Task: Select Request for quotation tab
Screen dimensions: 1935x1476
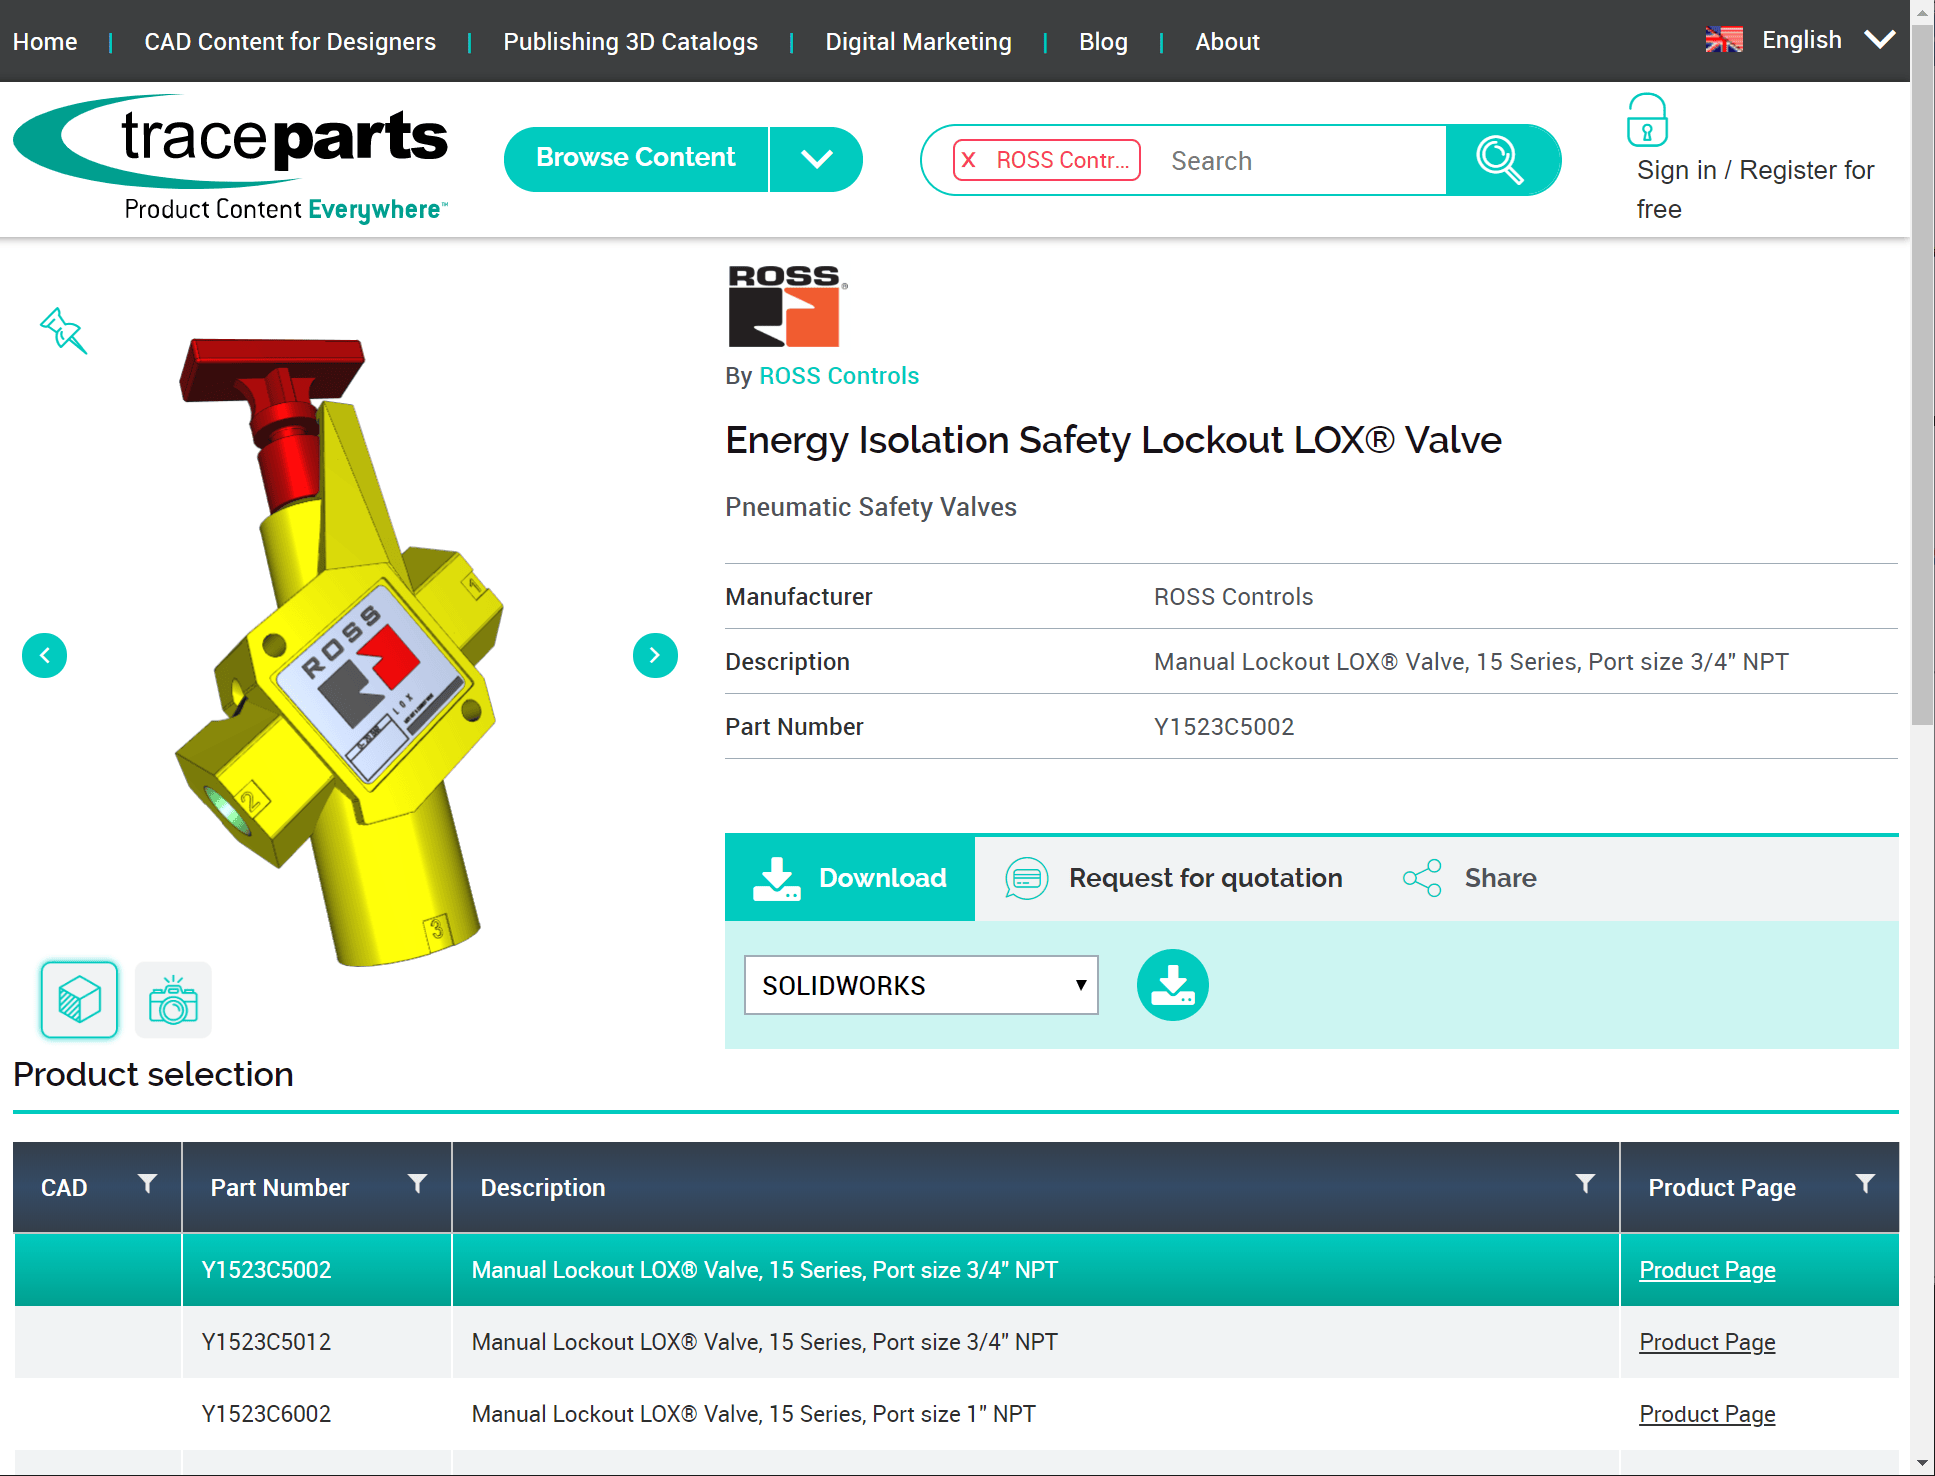Action: coord(1174,878)
